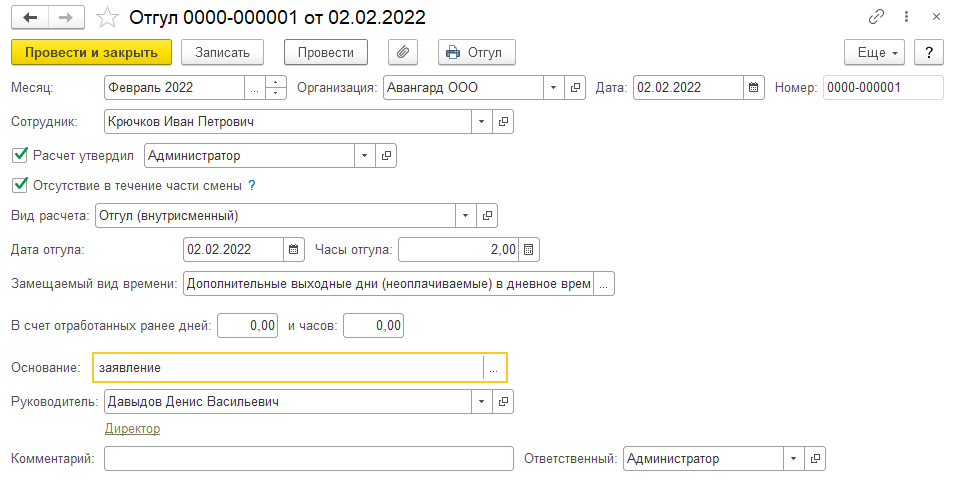Expand the Вид расчета dropdown
Image resolution: width=953 pixels, height=485 pixels.
pos(467,215)
